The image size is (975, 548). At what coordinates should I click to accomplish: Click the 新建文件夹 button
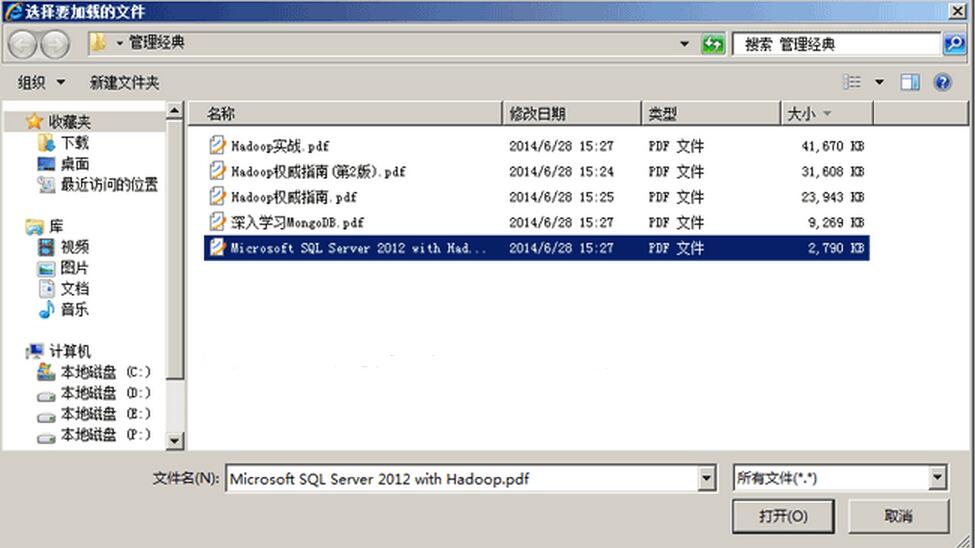(x=124, y=82)
